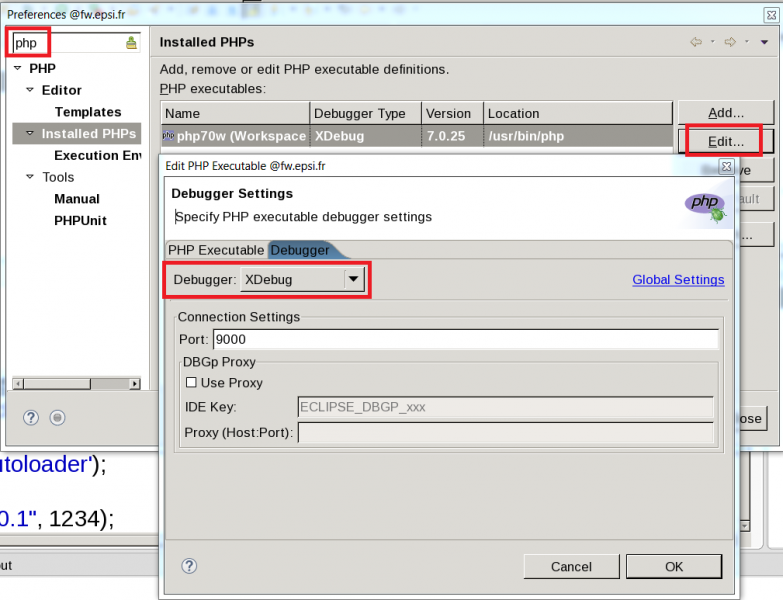Click the record icon next to Preferences help

coord(58,417)
